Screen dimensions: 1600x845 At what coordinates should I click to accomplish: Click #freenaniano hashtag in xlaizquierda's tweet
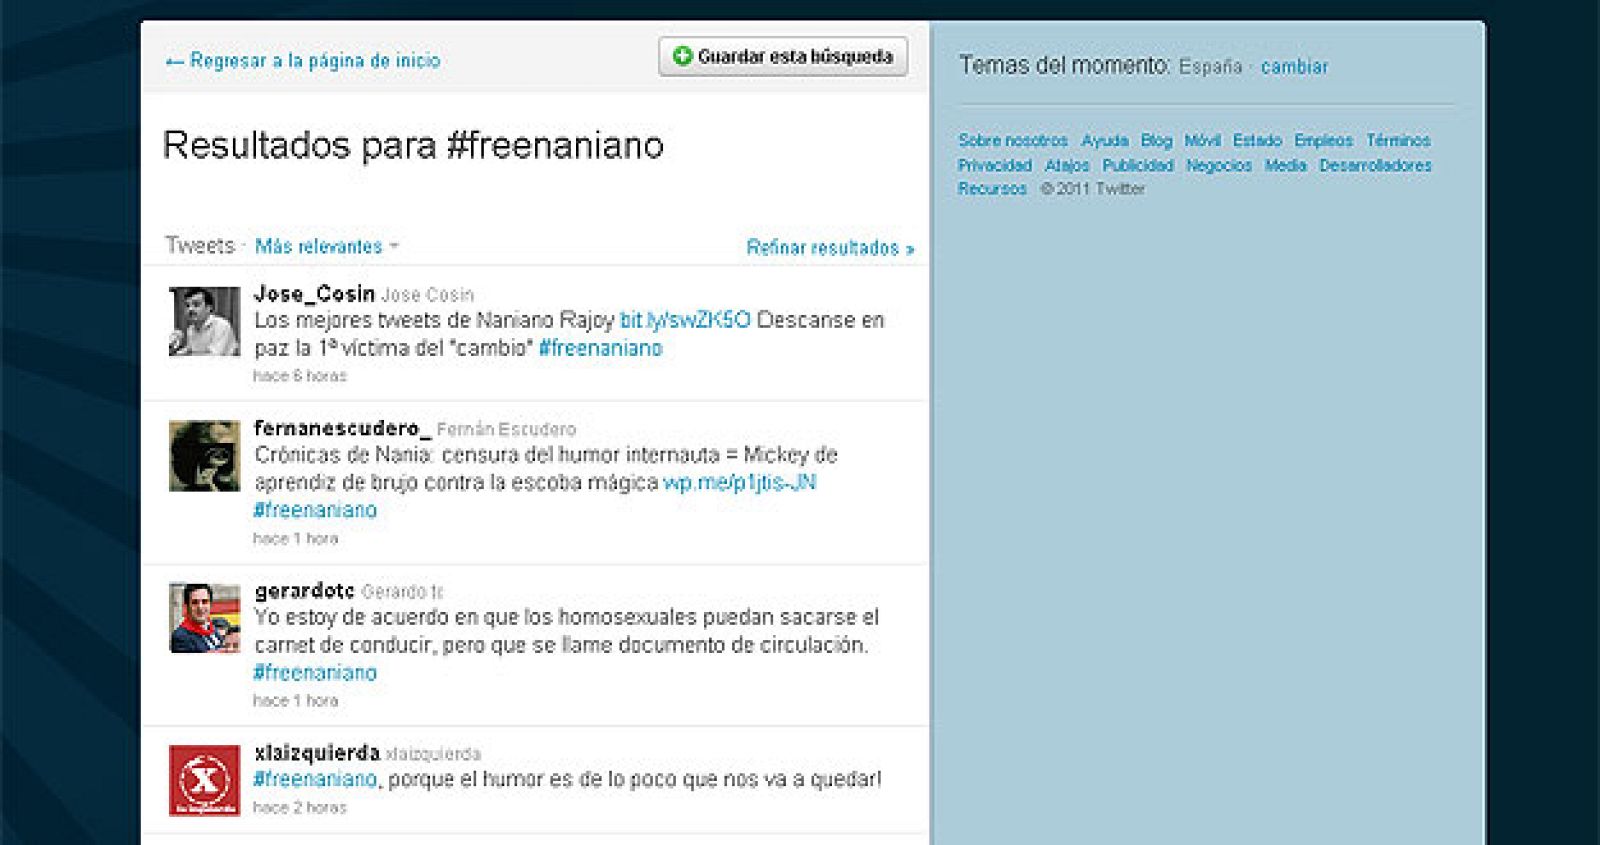point(315,779)
